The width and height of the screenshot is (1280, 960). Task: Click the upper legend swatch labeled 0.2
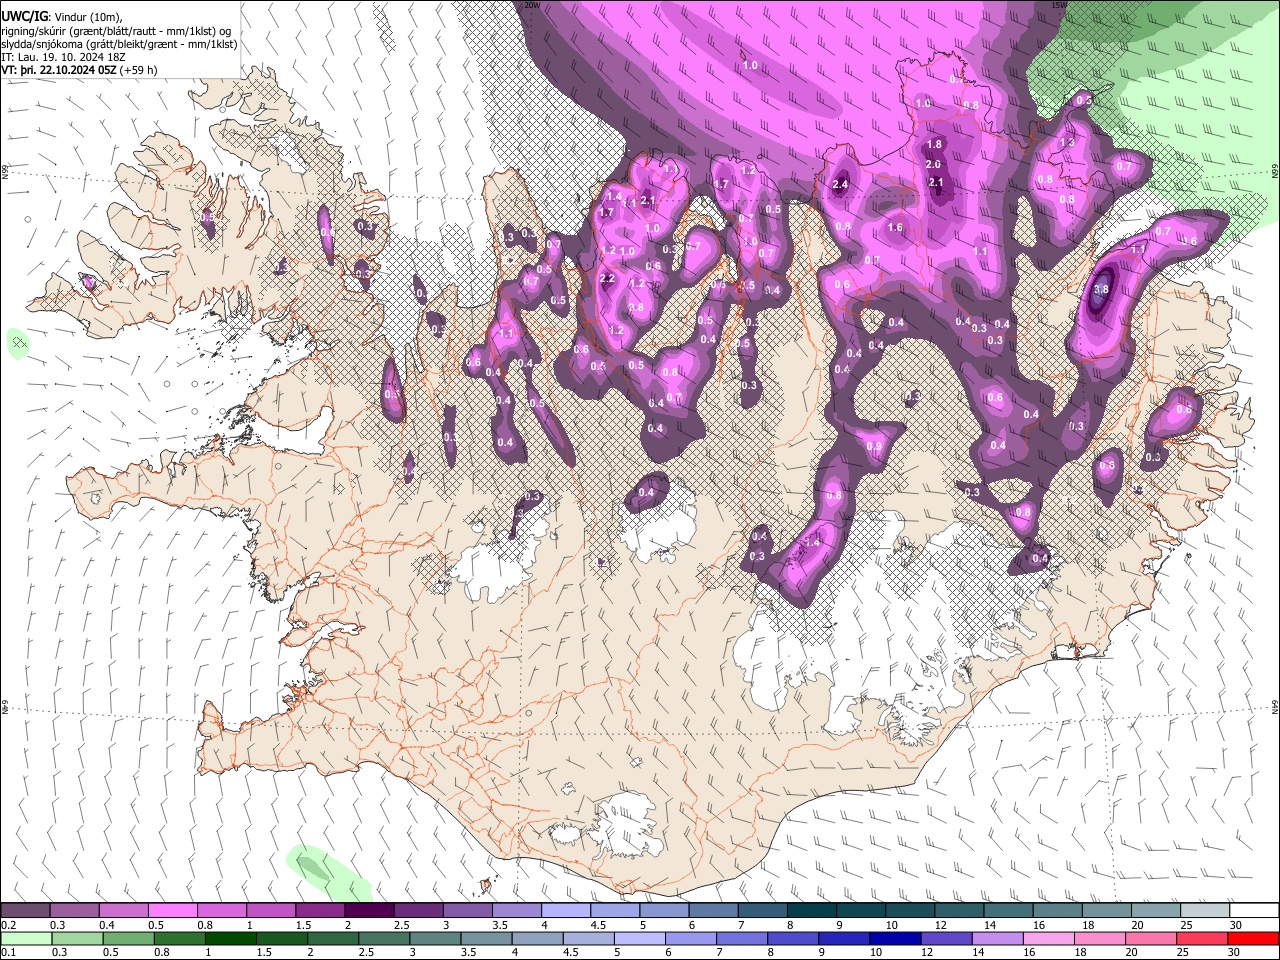click(x=25, y=911)
